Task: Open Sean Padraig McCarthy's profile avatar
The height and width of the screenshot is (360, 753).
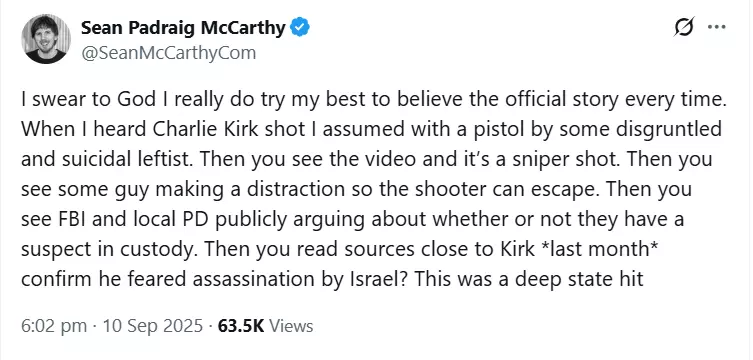Action: click(46, 39)
